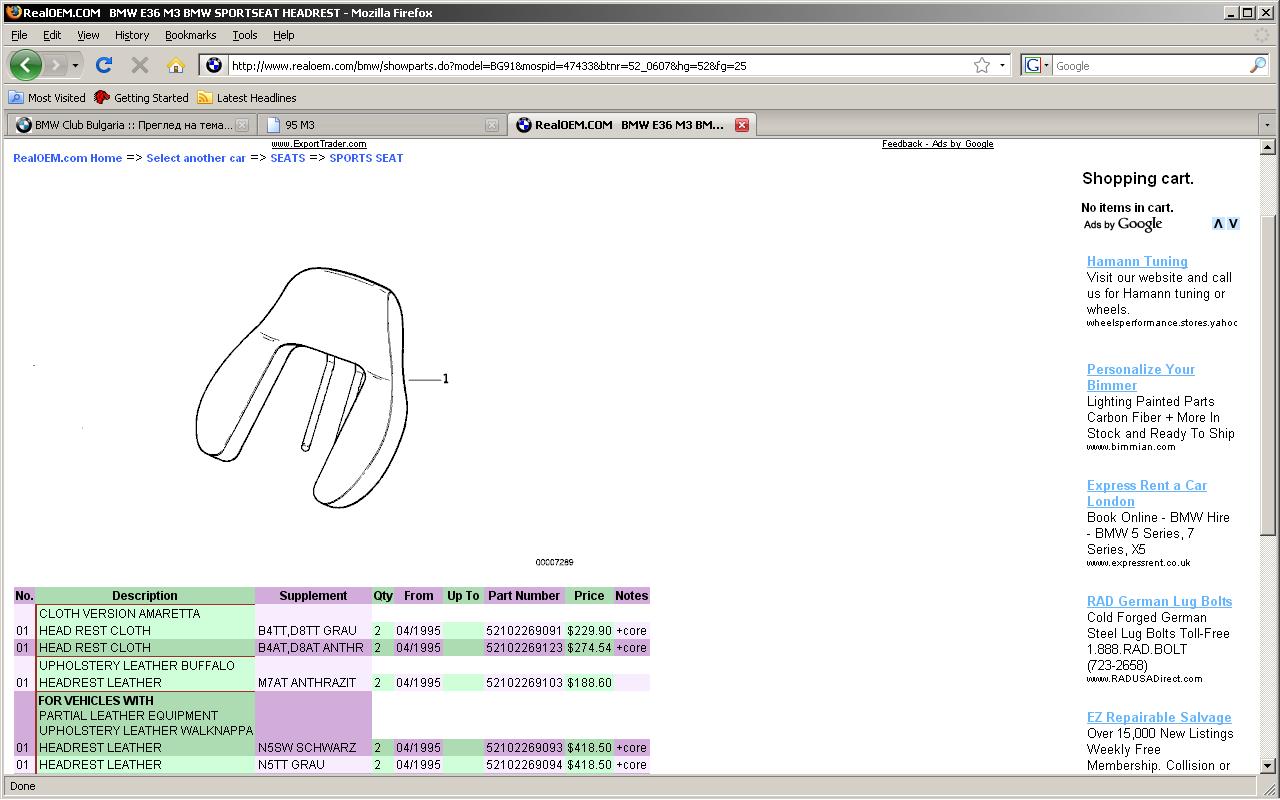Click the search magnifier icon
Viewport: 1280px width, 800px height.
click(x=1258, y=65)
